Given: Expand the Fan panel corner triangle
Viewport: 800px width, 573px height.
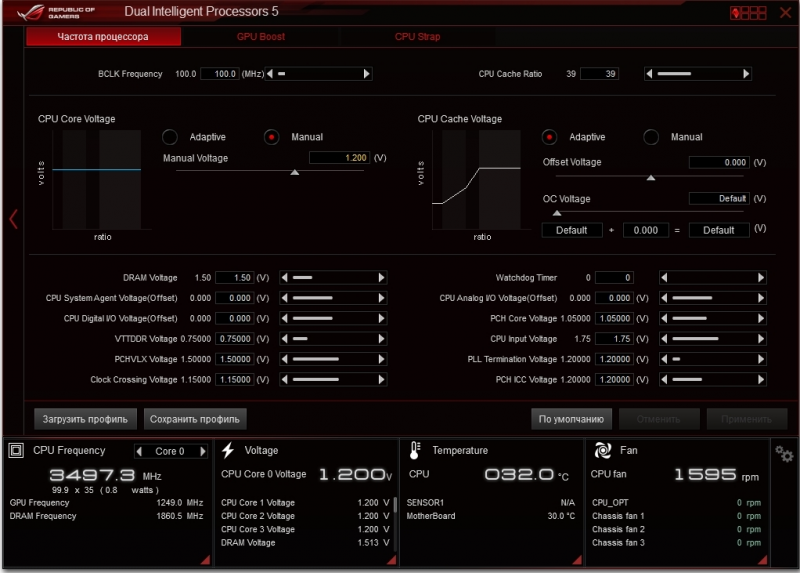Looking at the screenshot, I should 763,560.
